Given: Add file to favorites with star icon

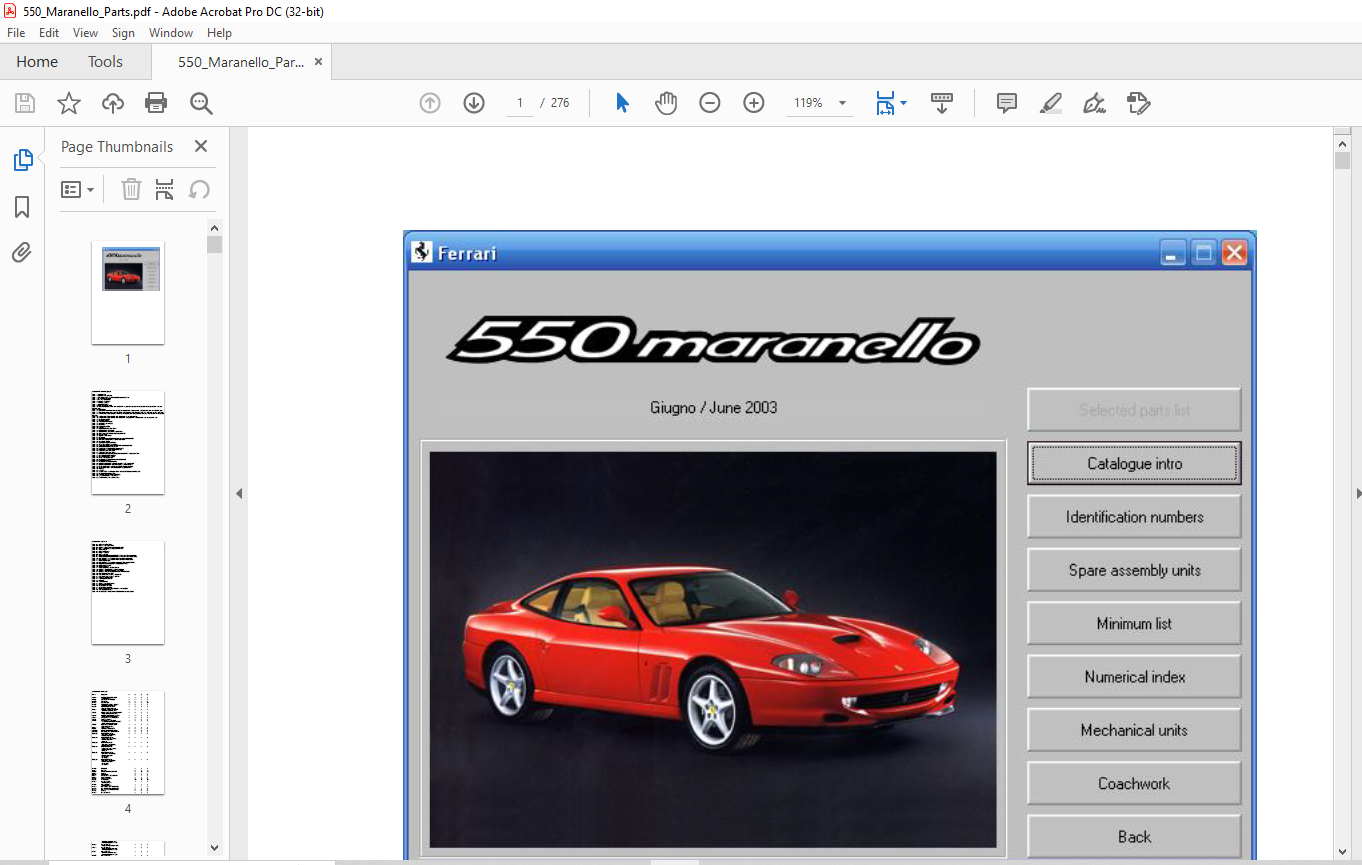Looking at the screenshot, I should coord(68,103).
